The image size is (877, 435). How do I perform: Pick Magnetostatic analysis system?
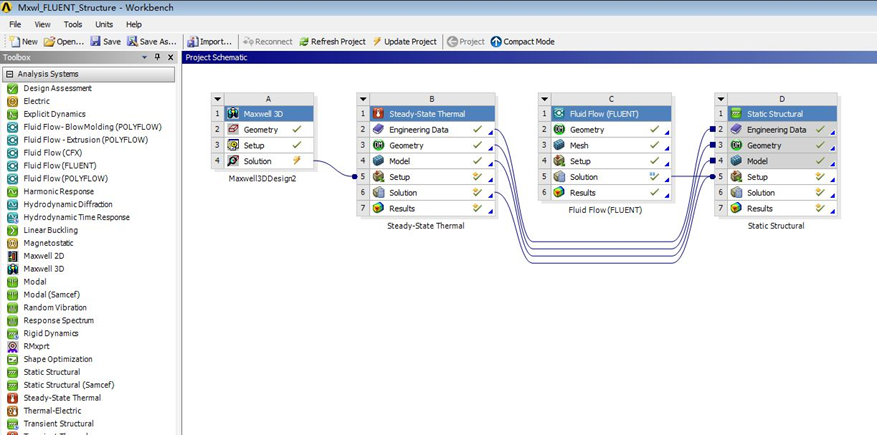coord(48,243)
